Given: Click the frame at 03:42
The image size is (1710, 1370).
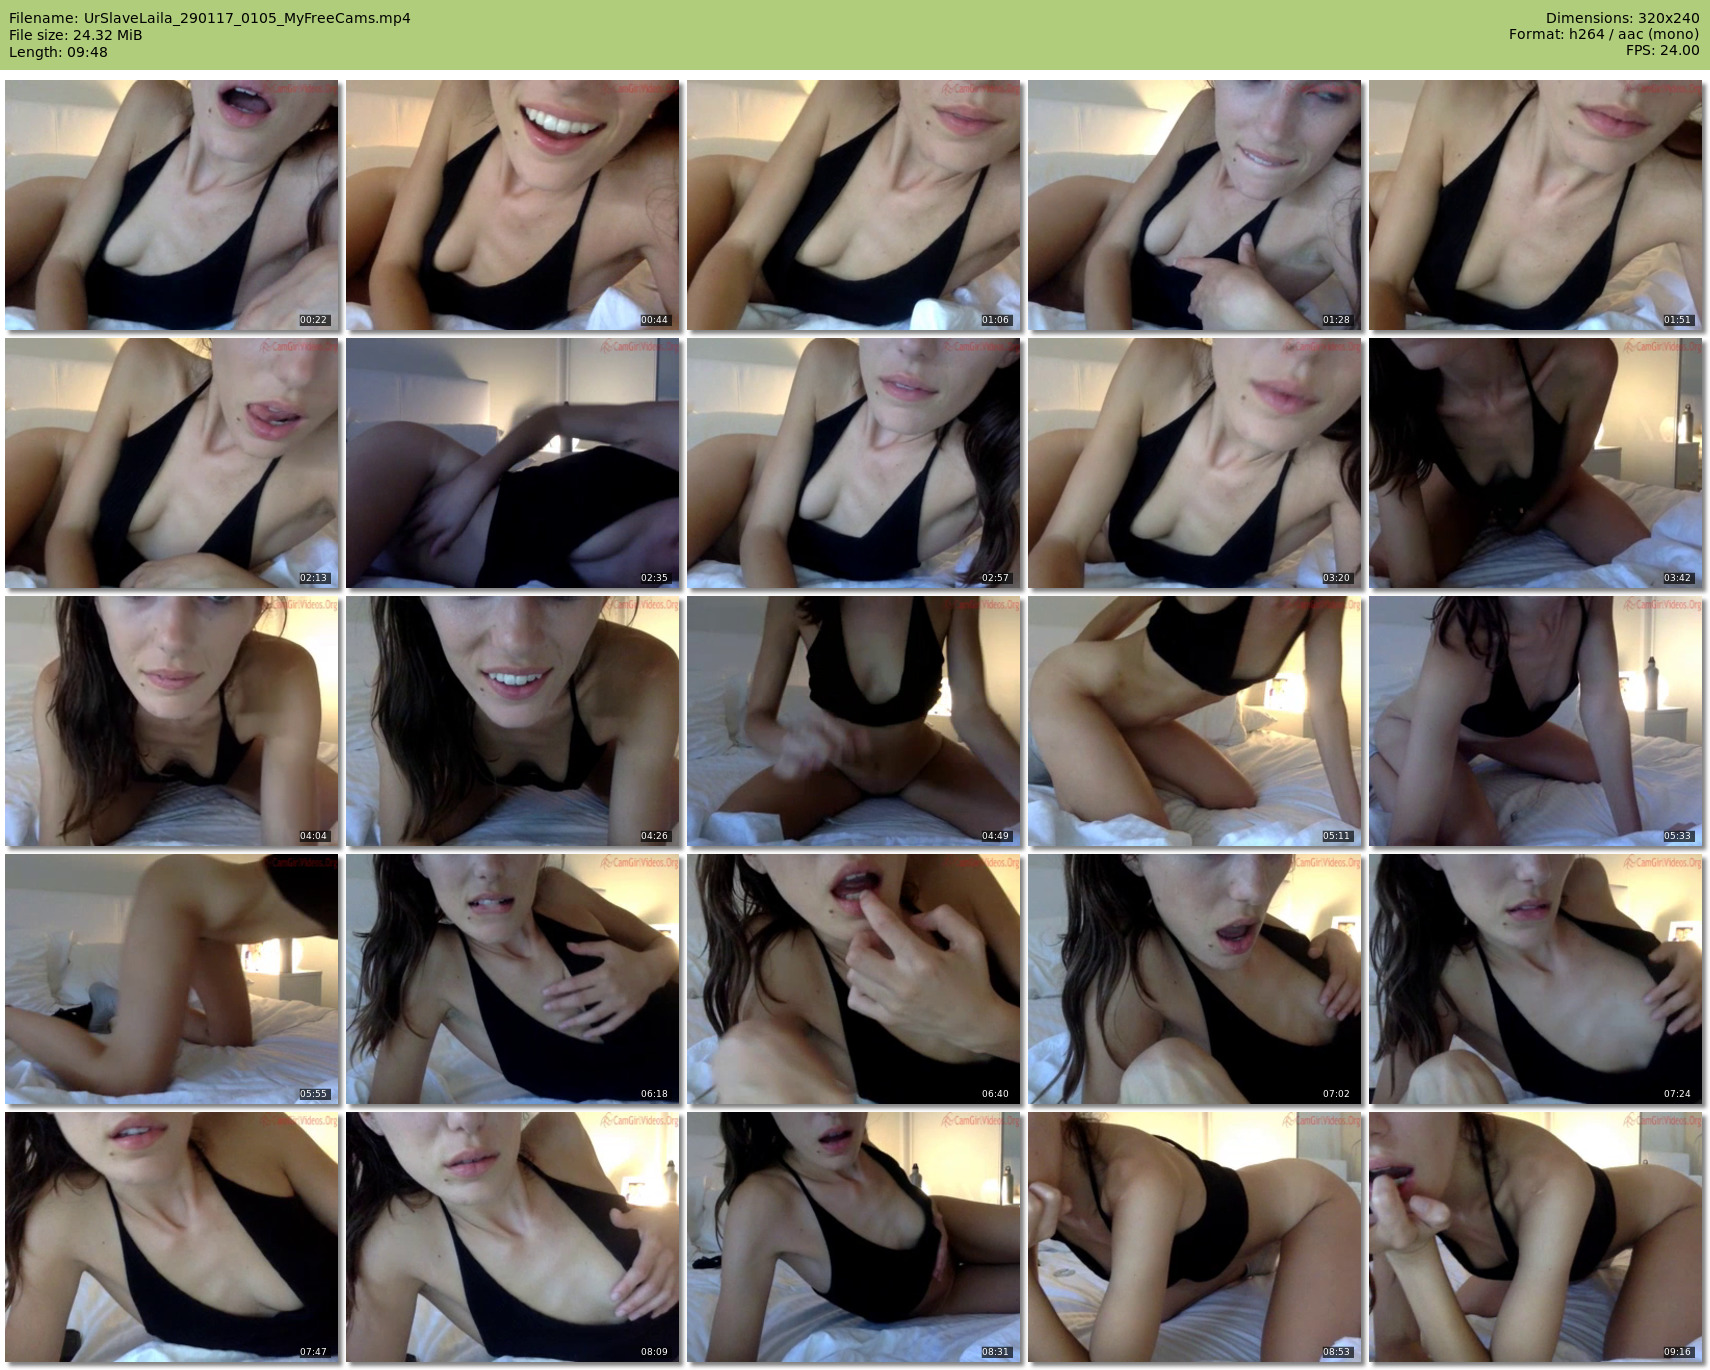Looking at the screenshot, I should pyautogui.click(x=1536, y=463).
